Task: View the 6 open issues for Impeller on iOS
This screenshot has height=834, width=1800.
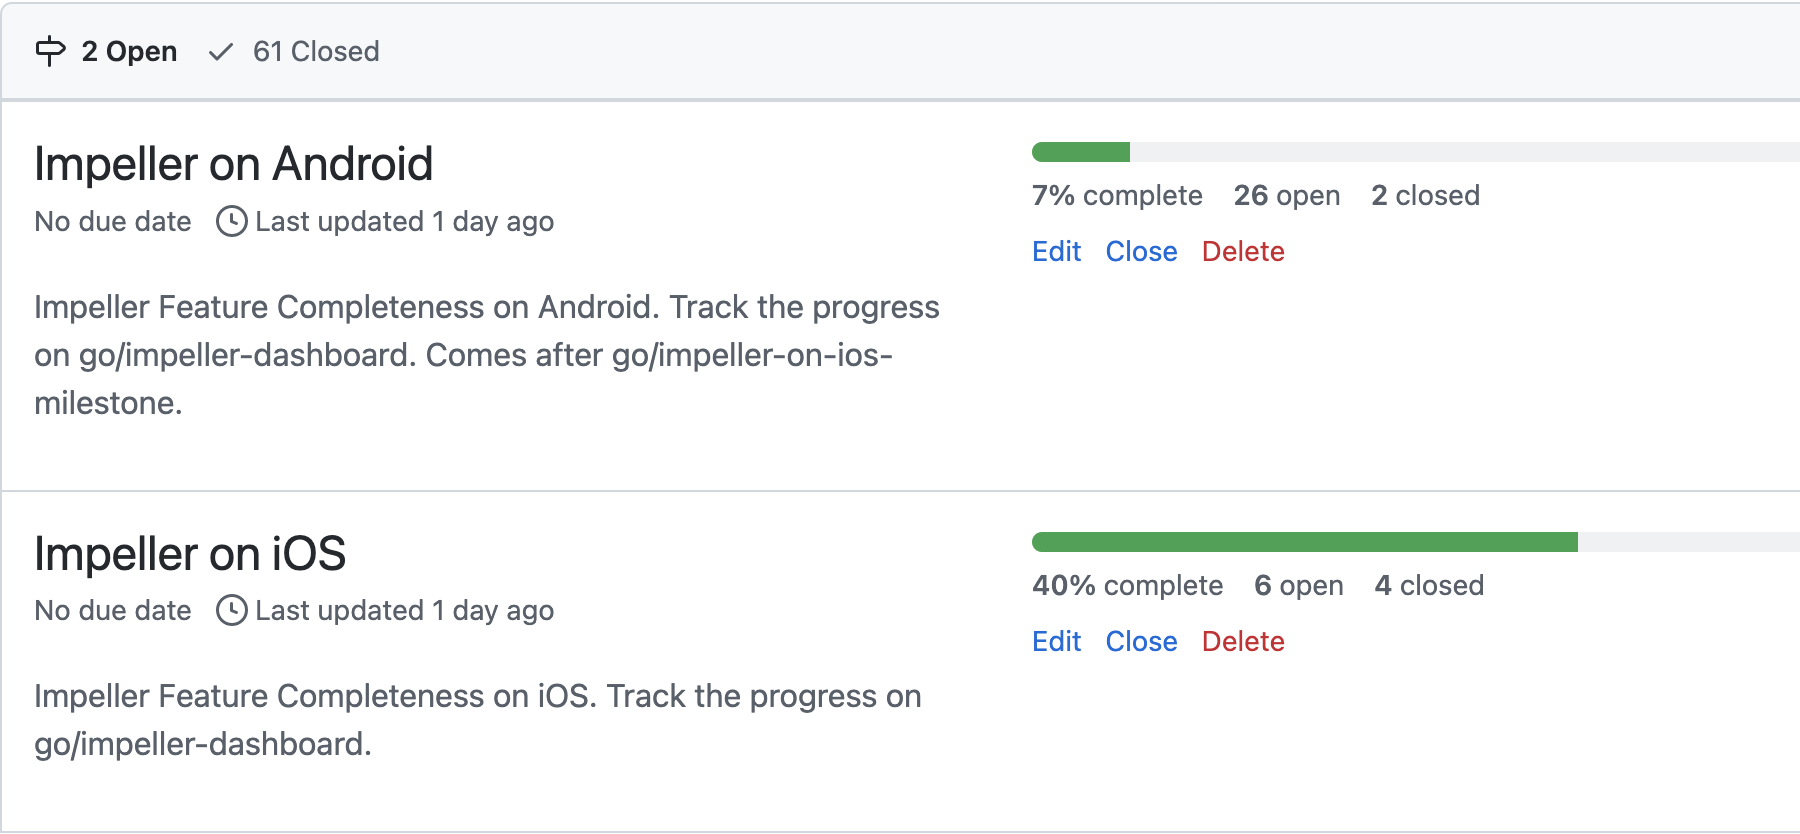Action: [x=1300, y=585]
